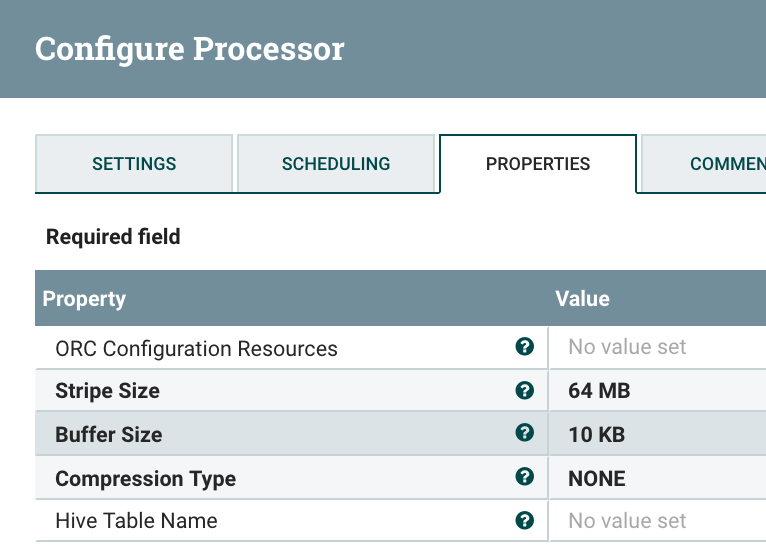Select the ORC Configuration Resources property name

click(x=196, y=349)
